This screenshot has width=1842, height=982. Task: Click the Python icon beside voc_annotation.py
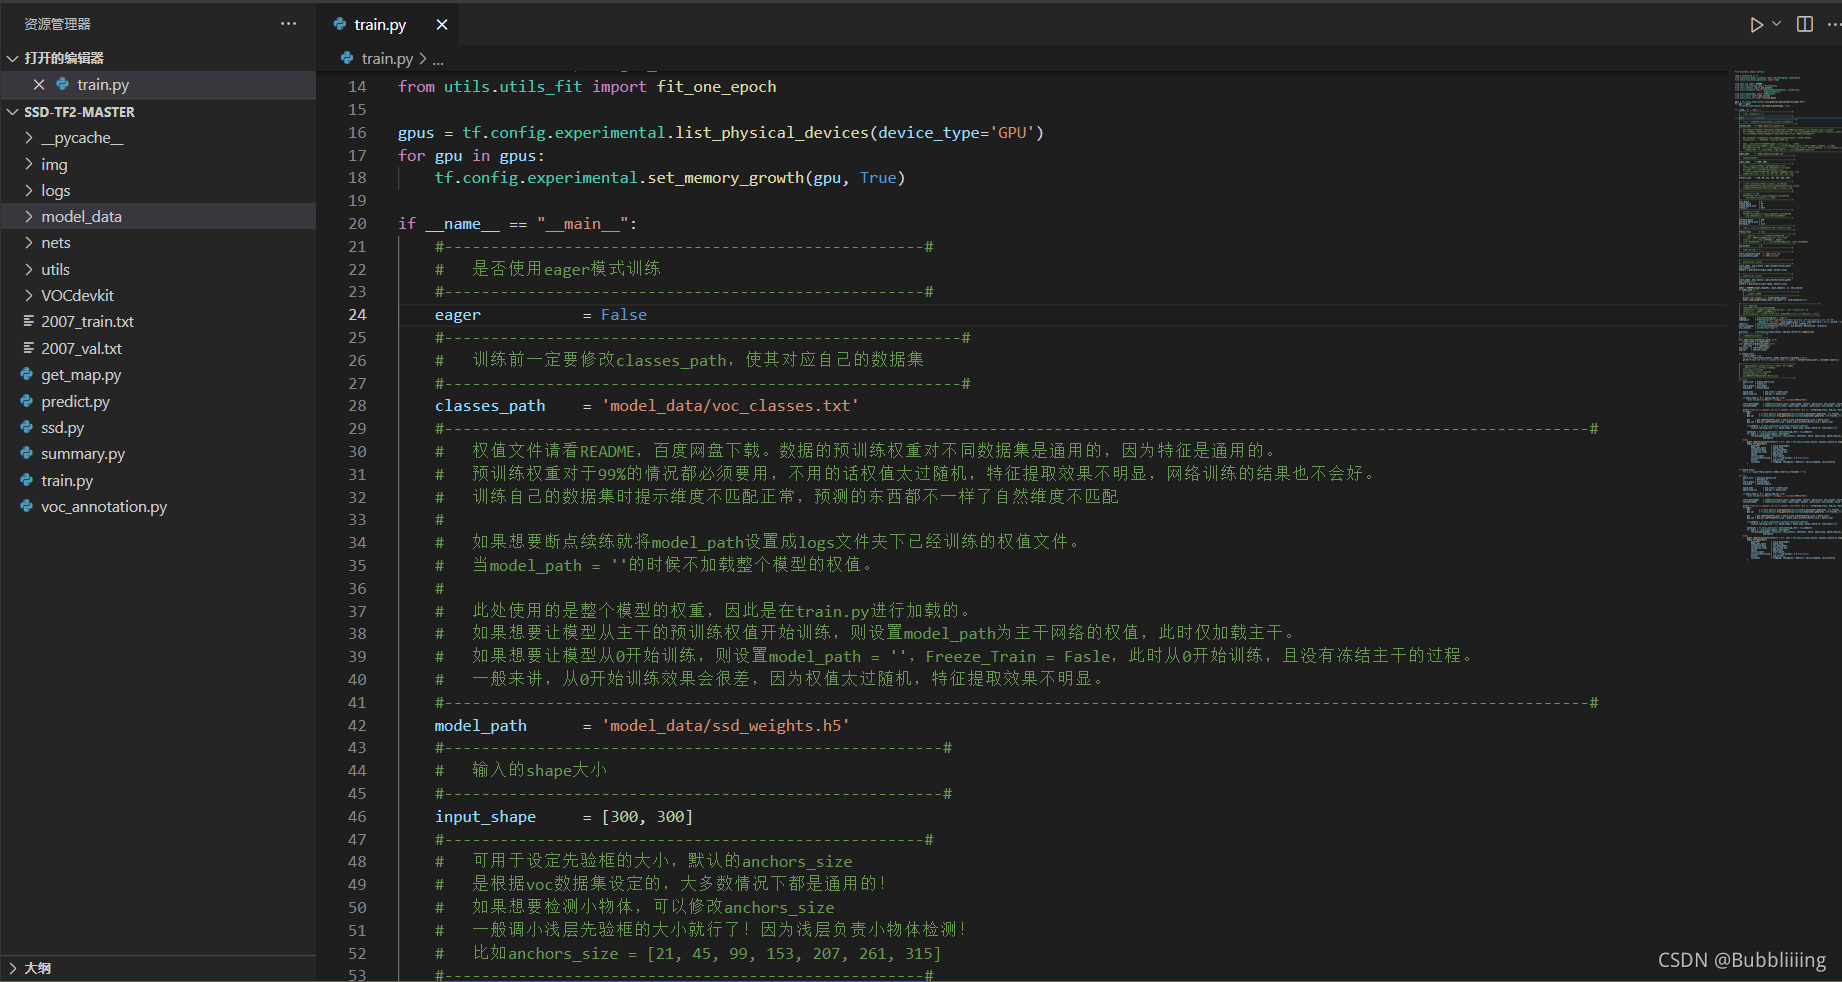click(x=27, y=506)
